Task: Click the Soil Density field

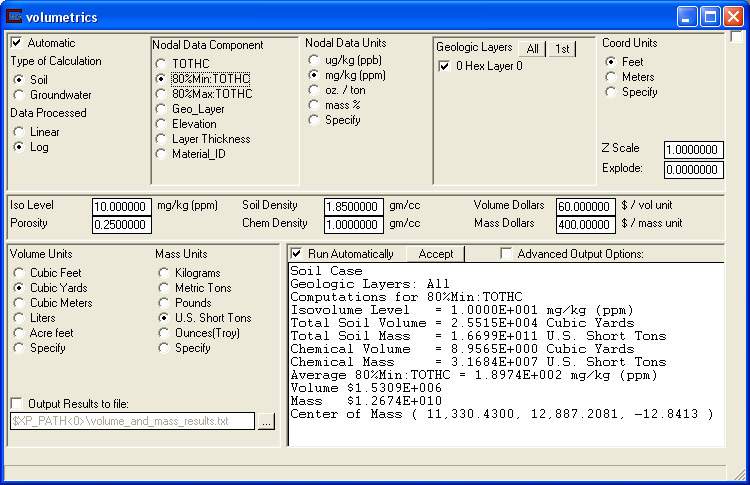Action: coord(353,207)
